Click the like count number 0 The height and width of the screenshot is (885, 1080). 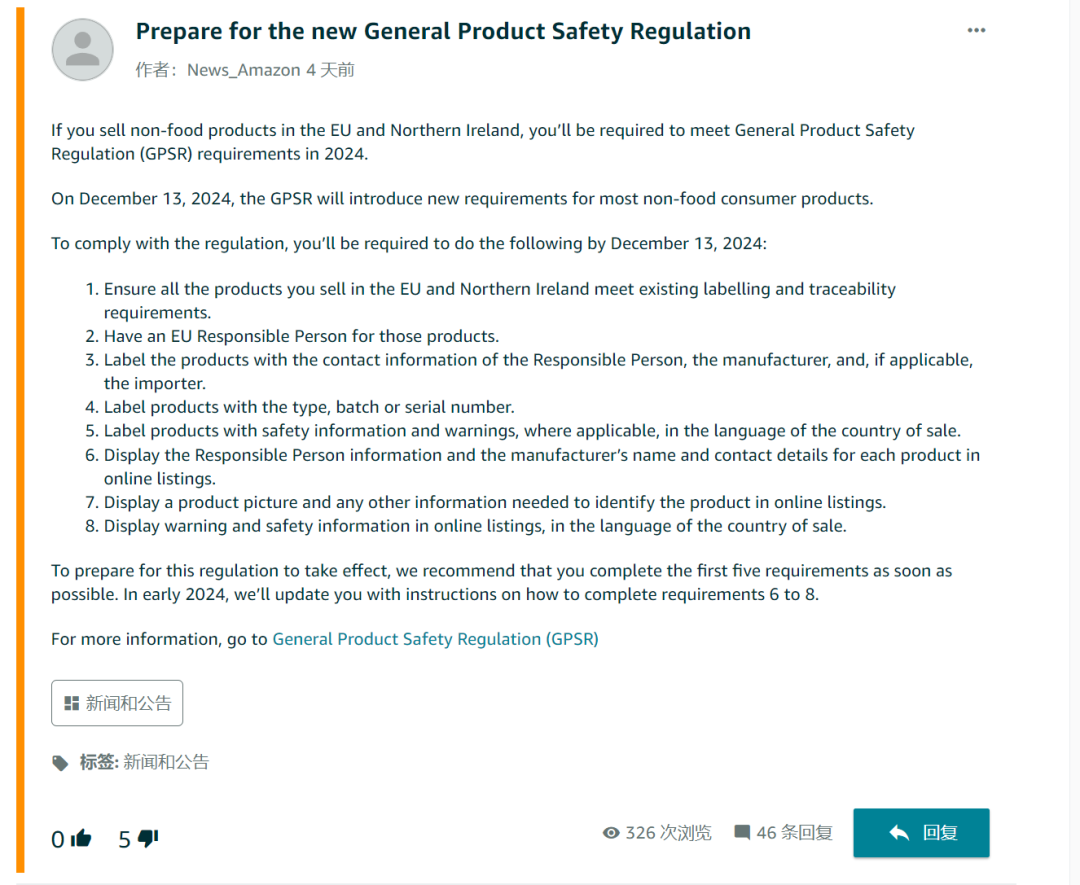pyautogui.click(x=58, y=839)
